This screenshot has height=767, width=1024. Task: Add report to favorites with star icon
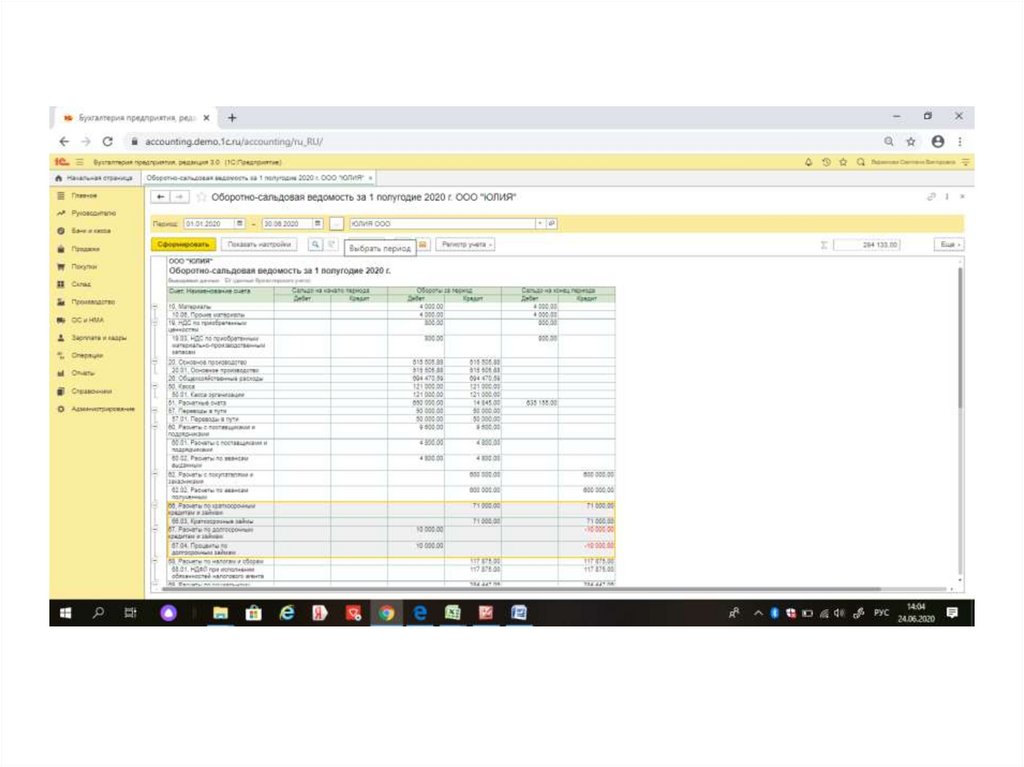(201, 197)
